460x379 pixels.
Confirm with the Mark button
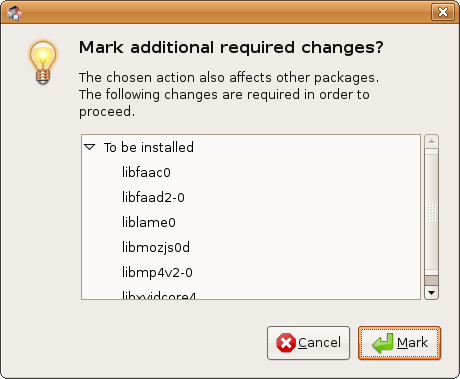[x=399, y=343]
